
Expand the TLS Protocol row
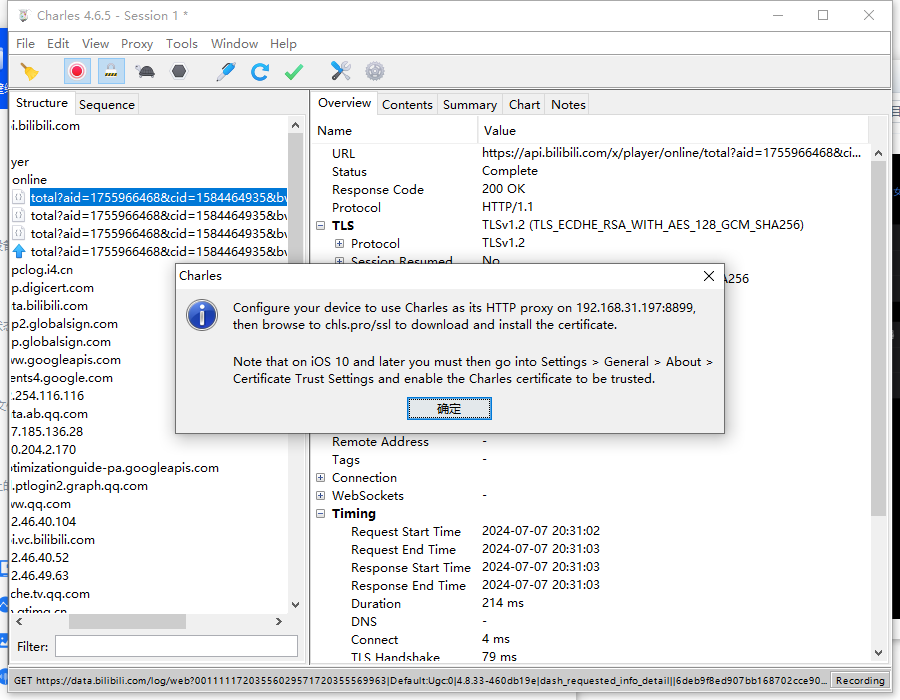pyautogui.click(x=339, y=244)
